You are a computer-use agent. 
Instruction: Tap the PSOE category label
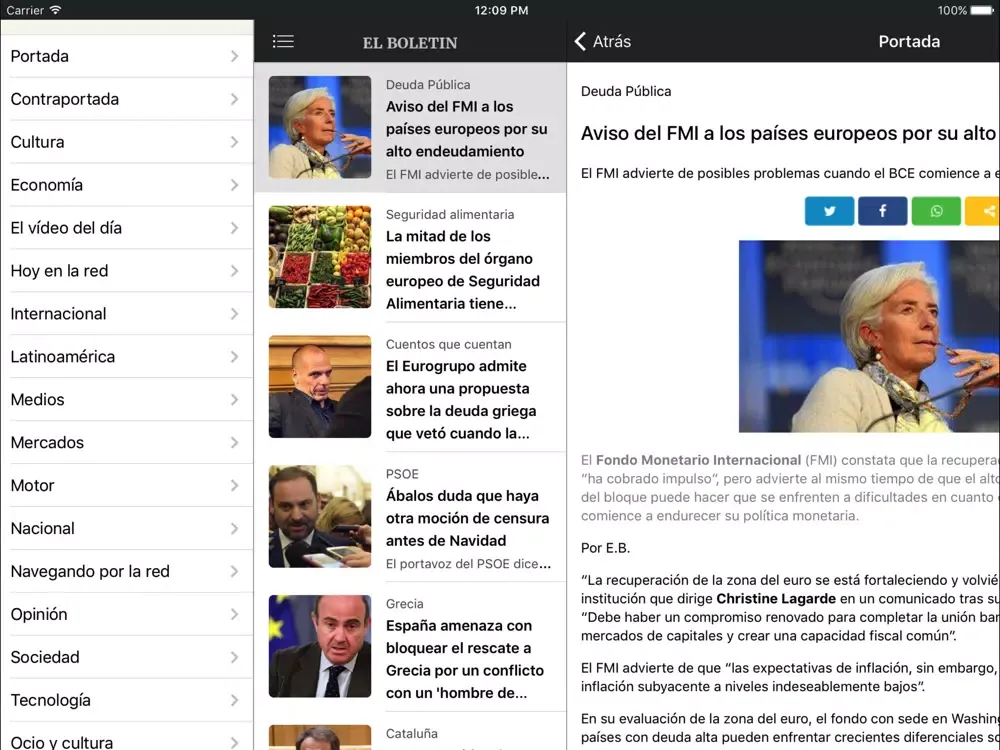402,474
